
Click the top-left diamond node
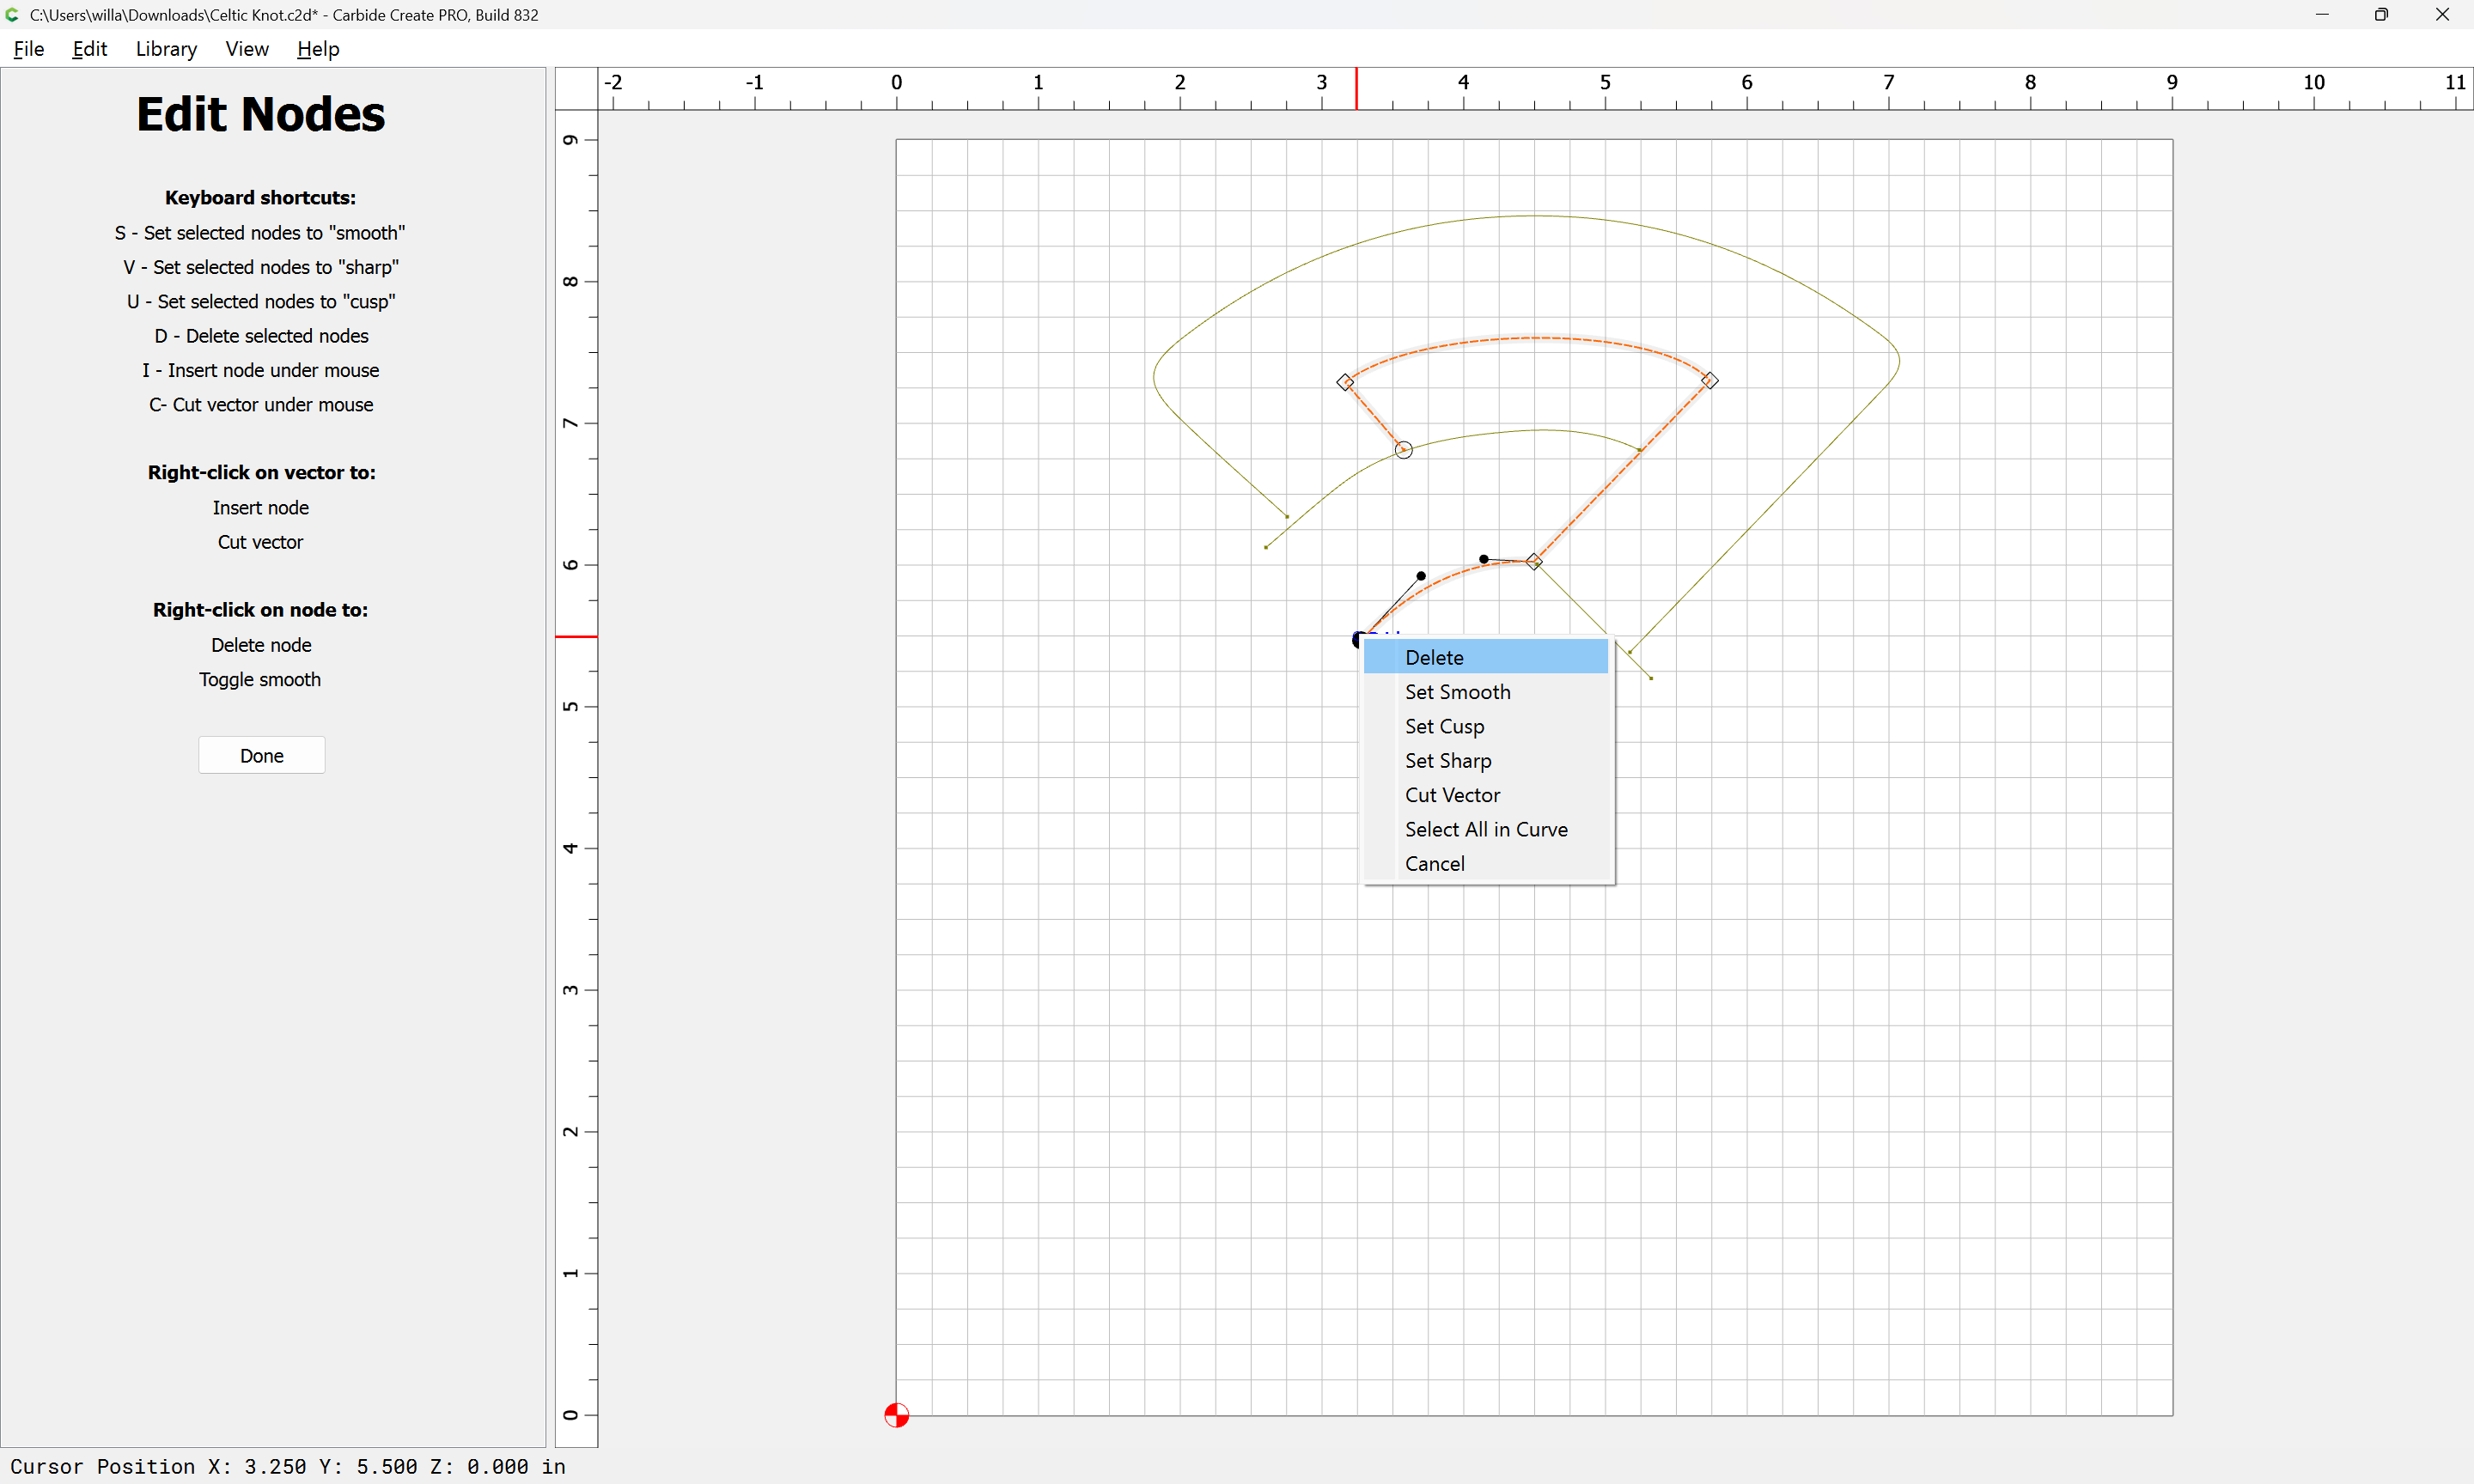[x=1345, y=382]
